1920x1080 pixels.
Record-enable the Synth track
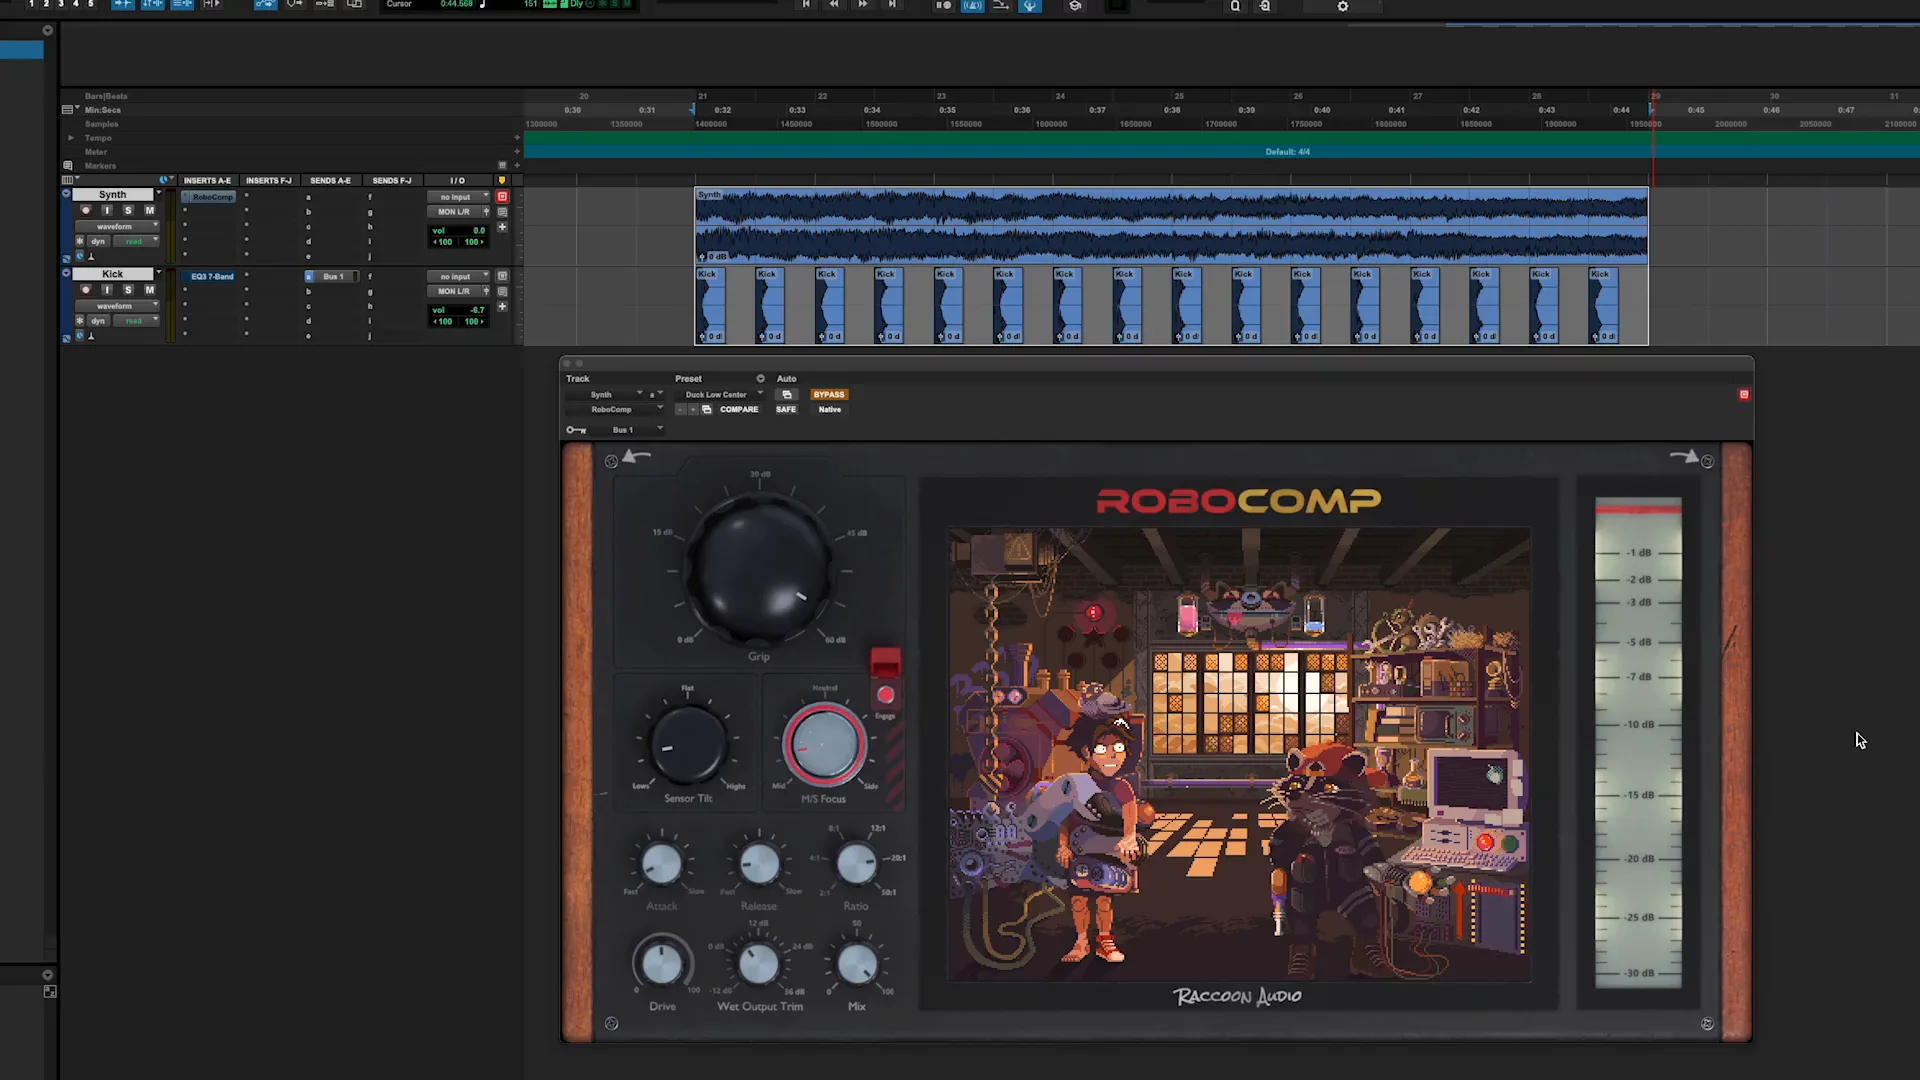(x=86, y=210)
